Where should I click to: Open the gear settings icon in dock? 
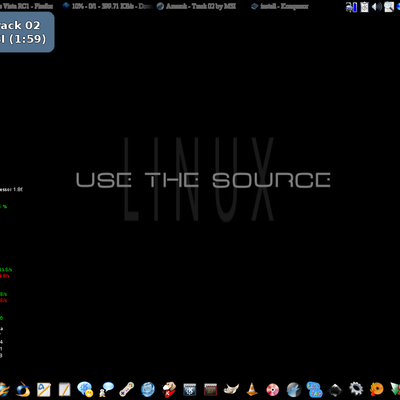[x=356, y=389]
